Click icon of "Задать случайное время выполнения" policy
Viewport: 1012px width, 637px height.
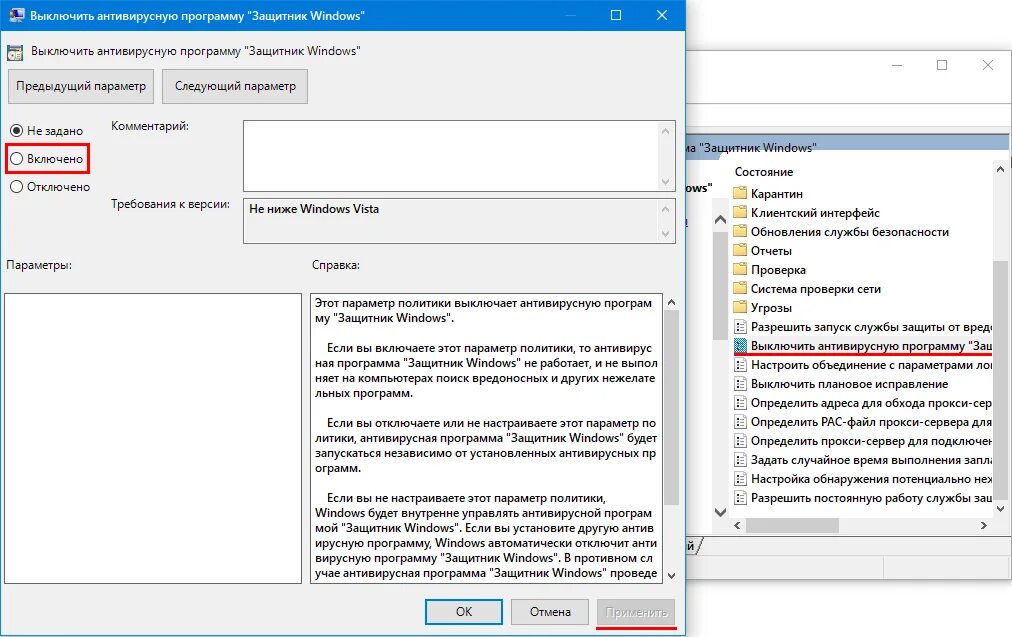coord(740,460)
